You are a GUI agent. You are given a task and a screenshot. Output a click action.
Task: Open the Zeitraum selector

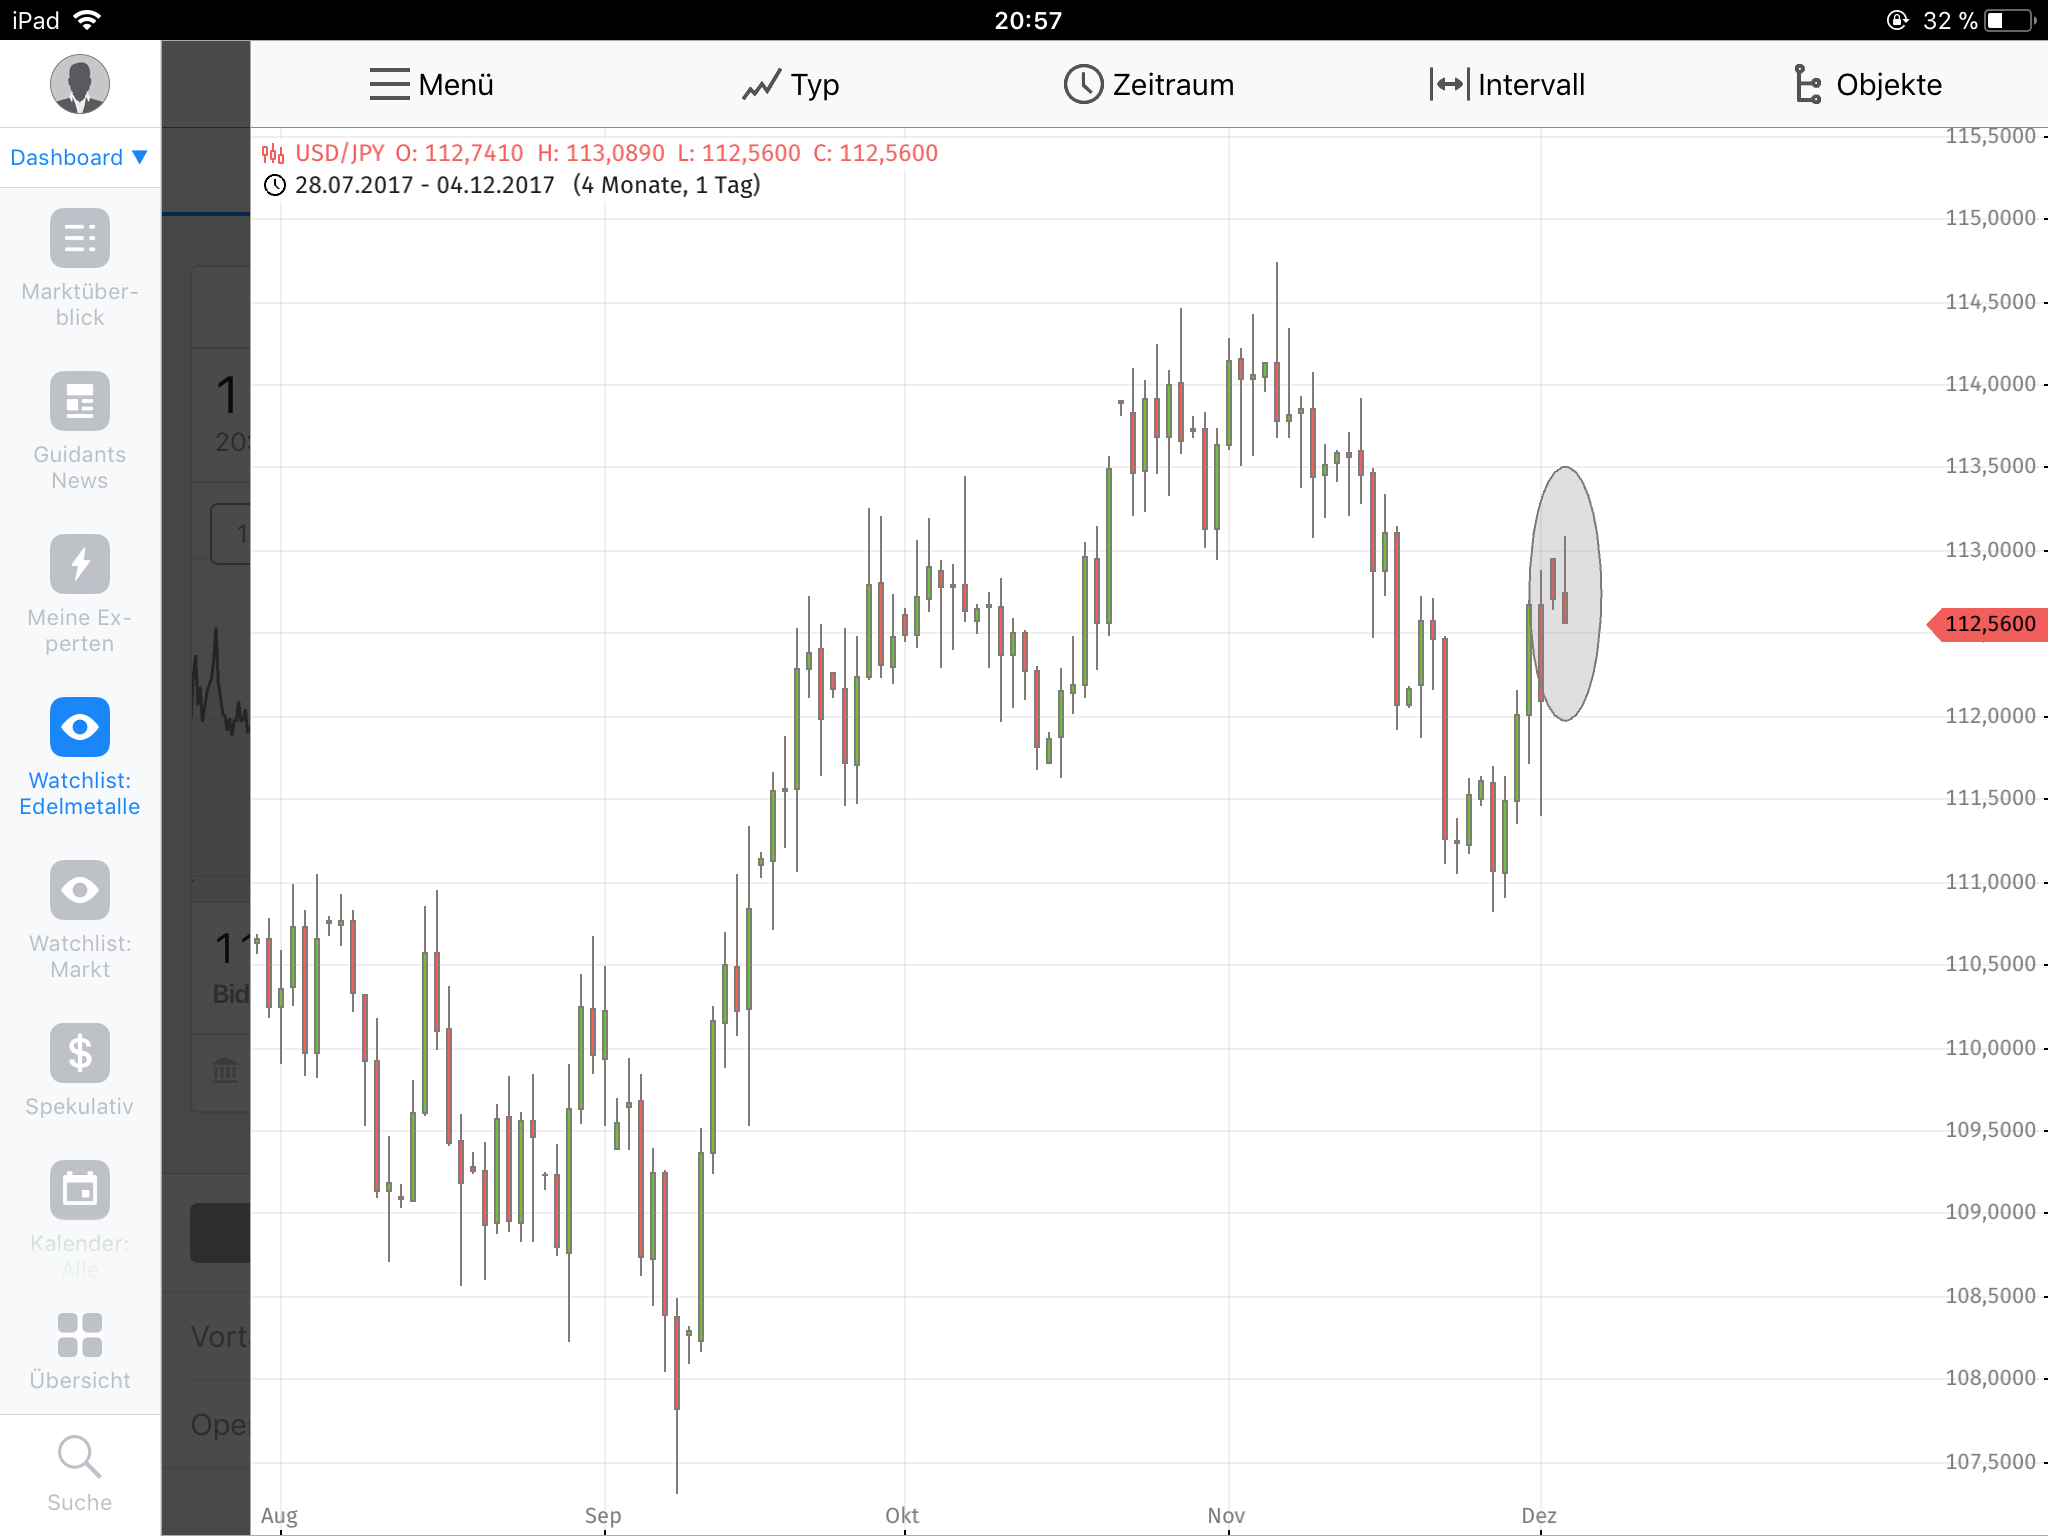1148,85
